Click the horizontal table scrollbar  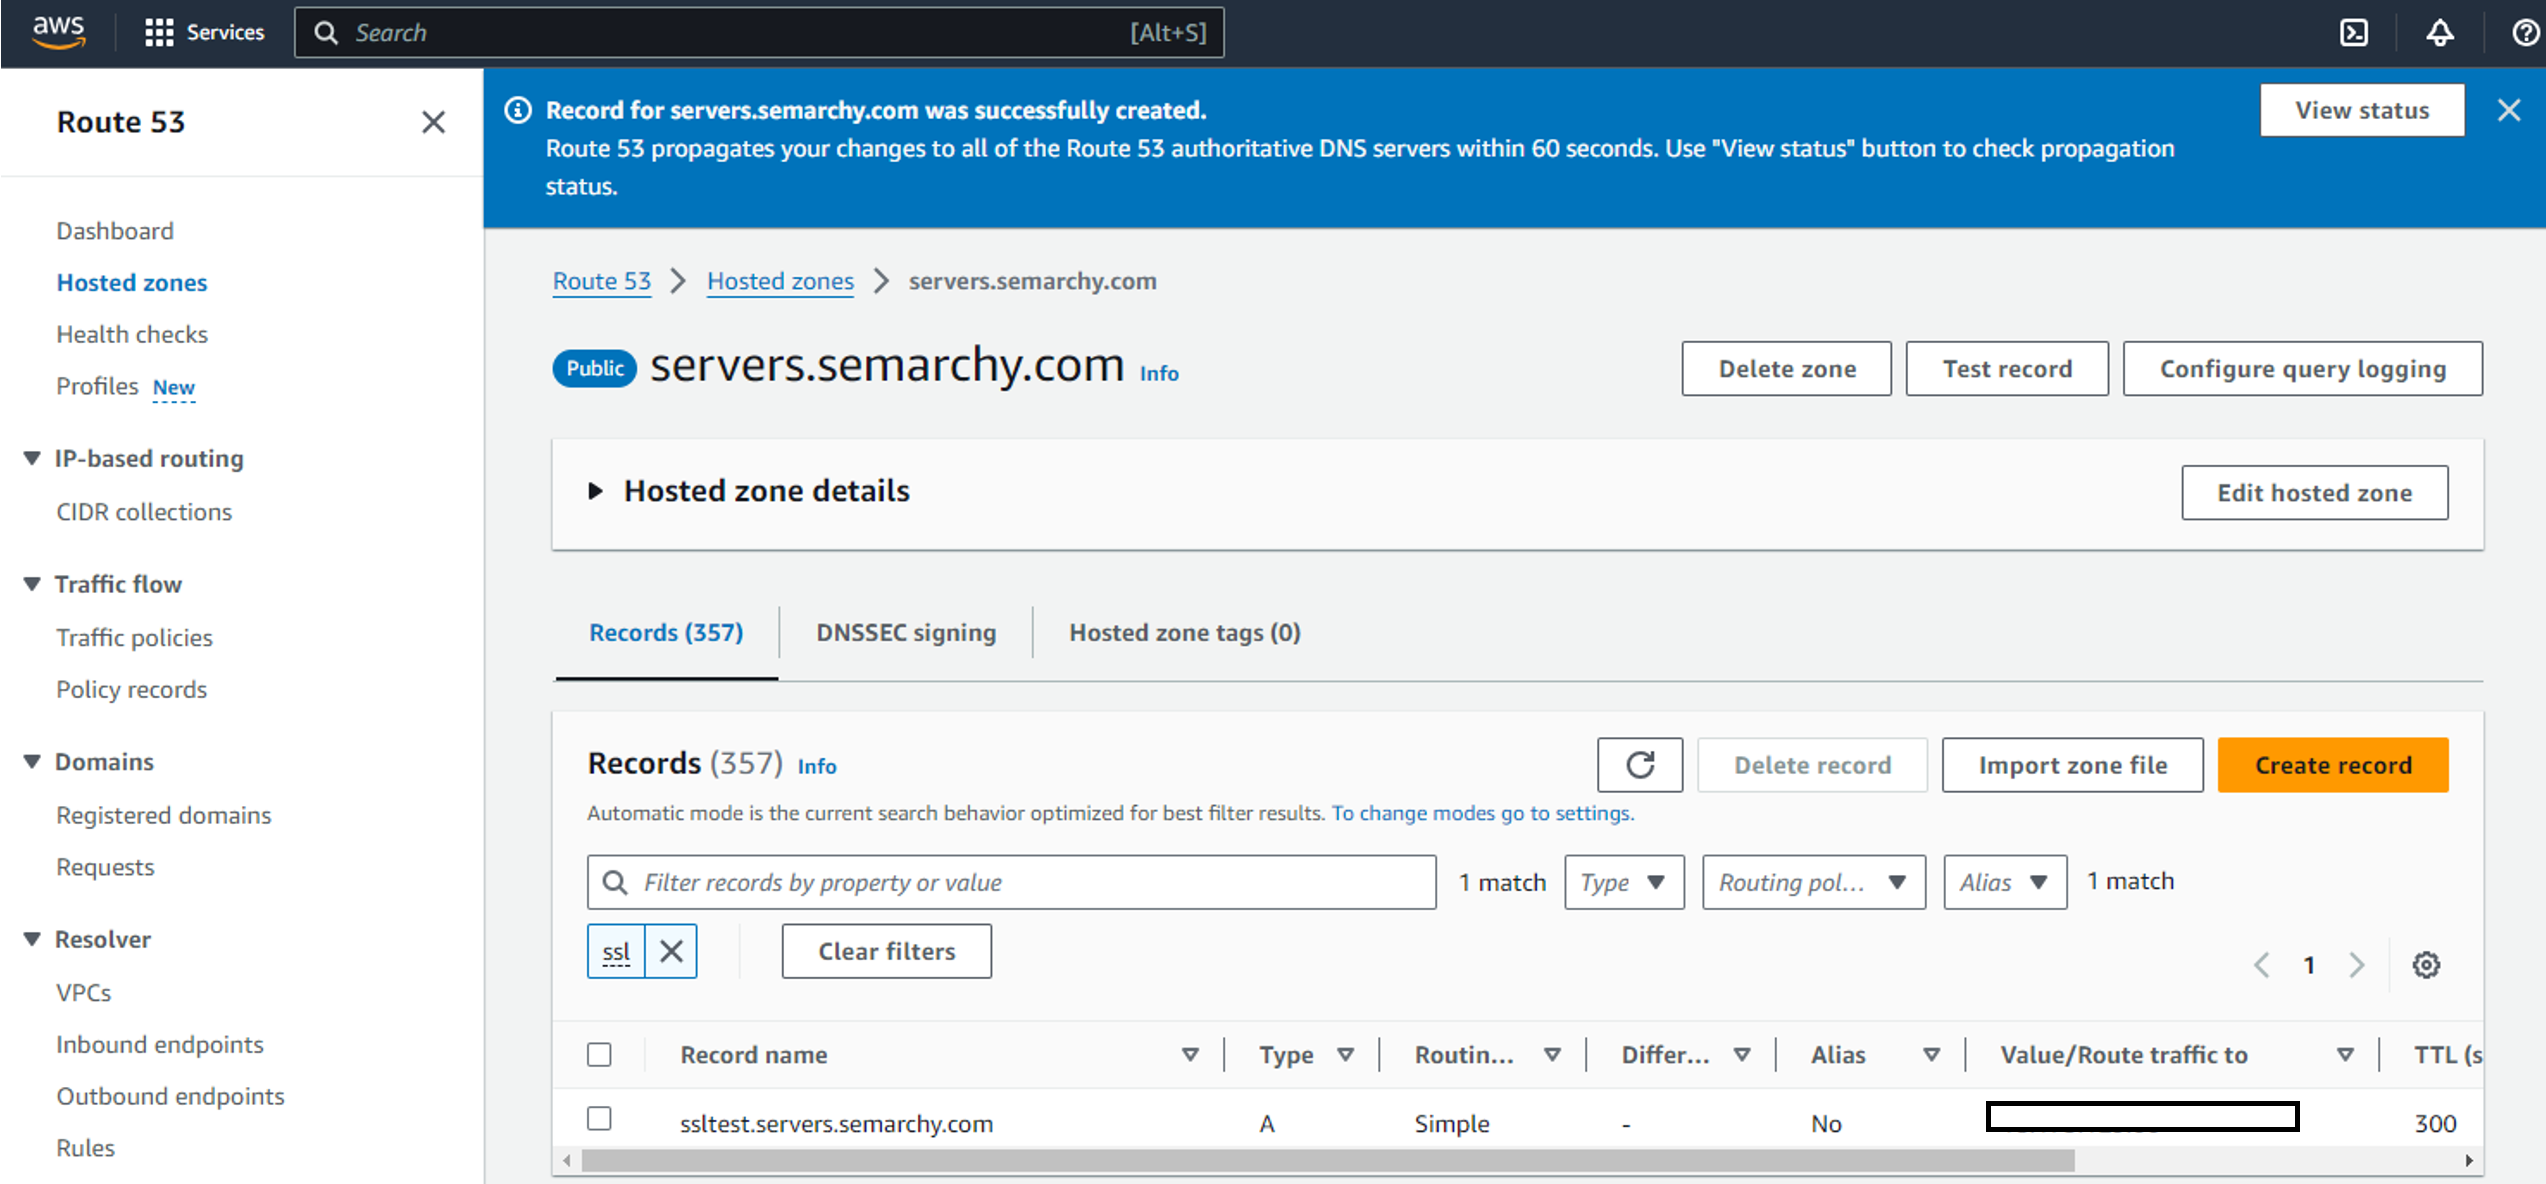[1327, 1161]
